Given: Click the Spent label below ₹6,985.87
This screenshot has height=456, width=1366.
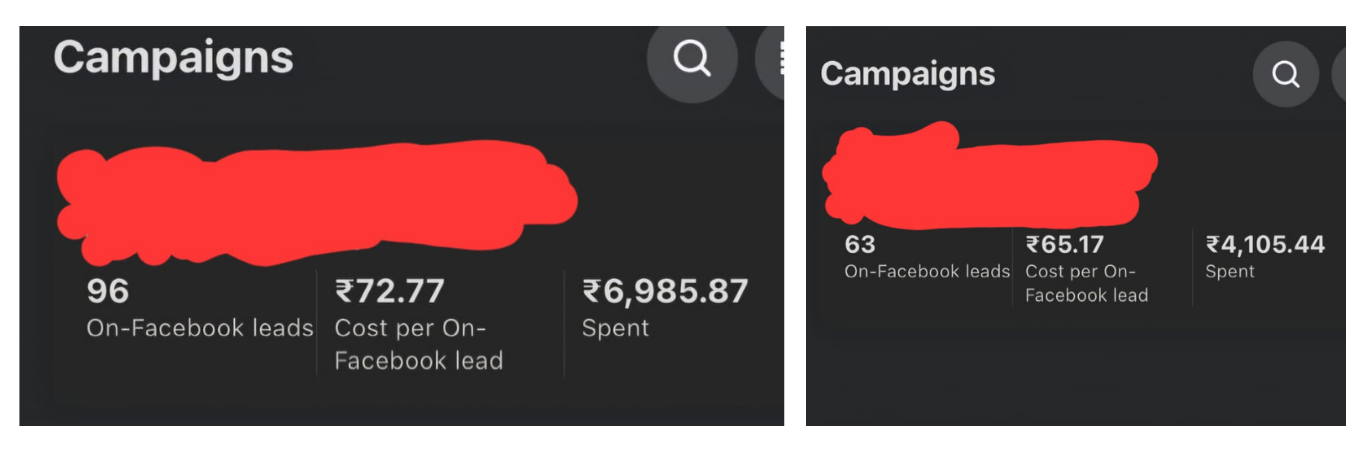Looking at the screenshot, I should click(615, 328).
